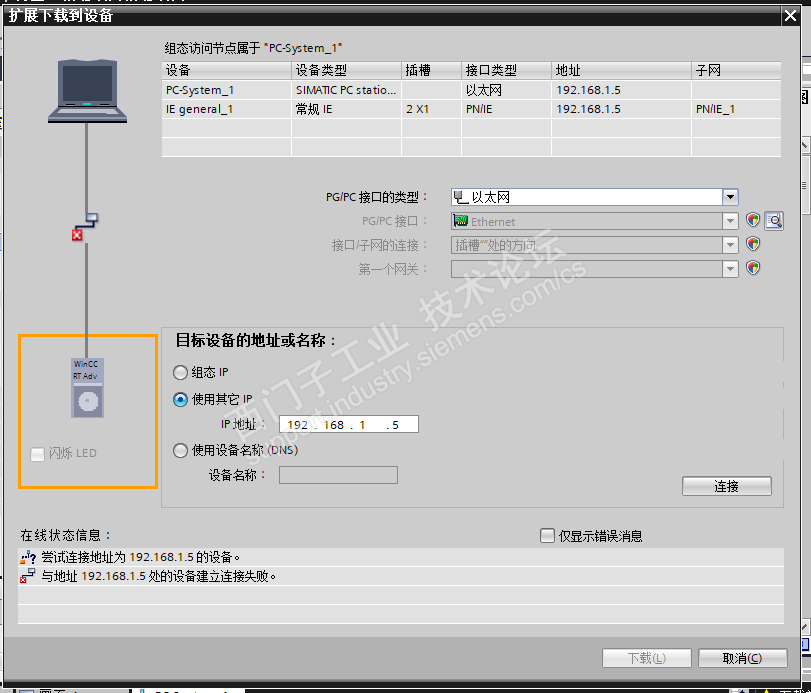Click the 子网 column header

tap(737, 70)
